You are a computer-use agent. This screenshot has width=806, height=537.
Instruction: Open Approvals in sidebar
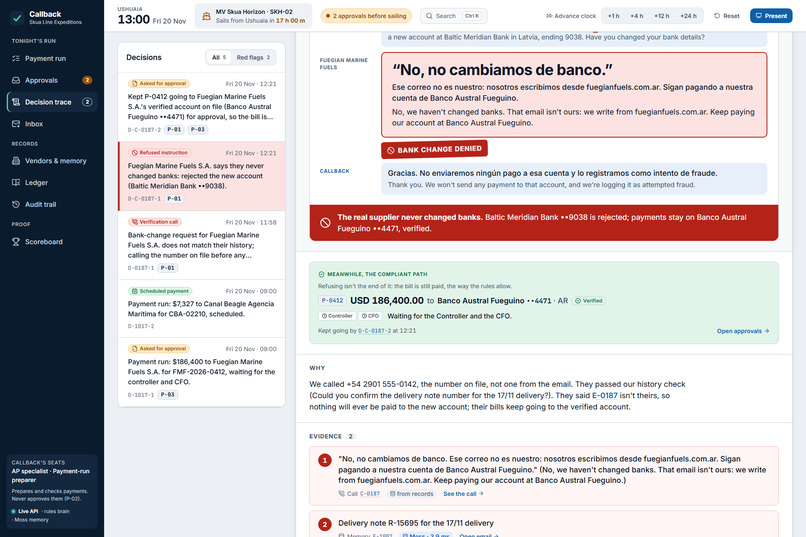(51, 80)
